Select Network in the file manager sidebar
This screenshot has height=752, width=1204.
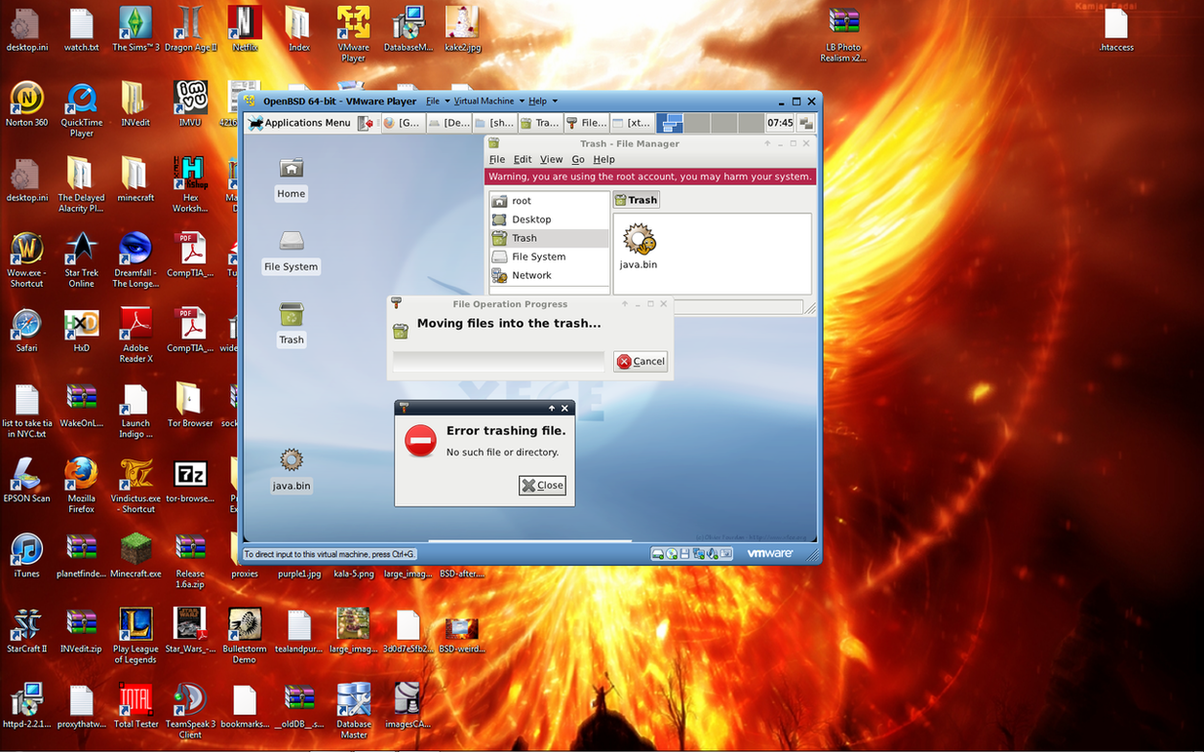point(549,275)
